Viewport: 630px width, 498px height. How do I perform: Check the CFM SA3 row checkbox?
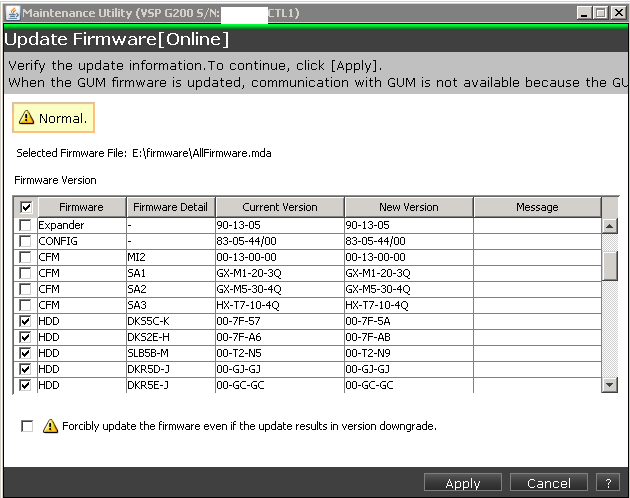(25, 305)
